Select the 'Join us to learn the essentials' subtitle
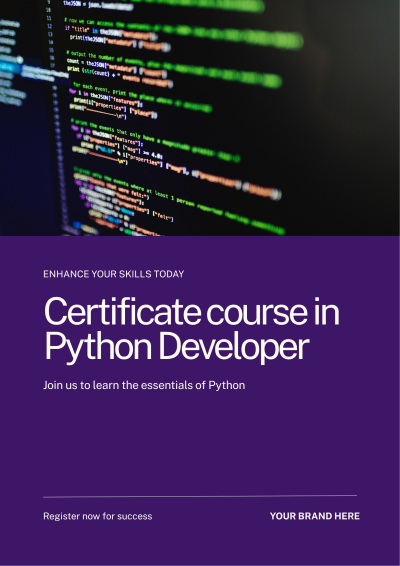 pyautogui.click(x=144, y=386)
